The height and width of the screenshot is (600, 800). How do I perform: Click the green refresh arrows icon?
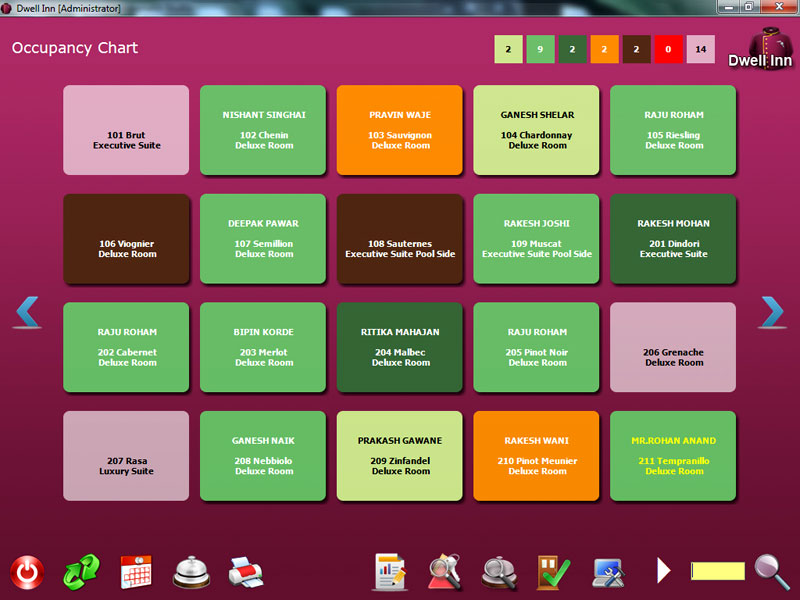(x=81, y=572)
